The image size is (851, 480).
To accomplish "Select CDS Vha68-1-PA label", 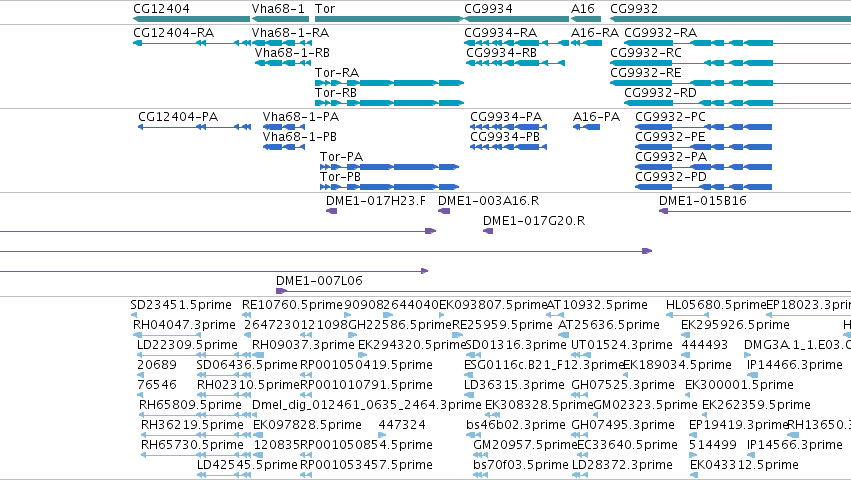I will 301,117.
